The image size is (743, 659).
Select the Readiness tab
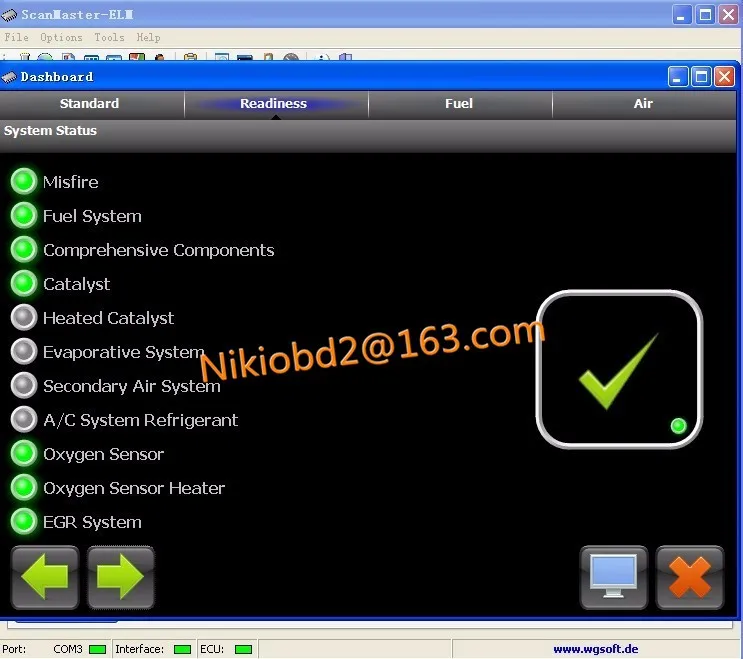click(273, 104)
